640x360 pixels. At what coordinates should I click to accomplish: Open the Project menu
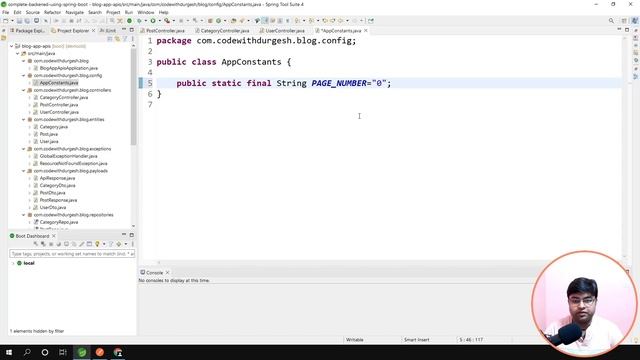click(113, 12)
